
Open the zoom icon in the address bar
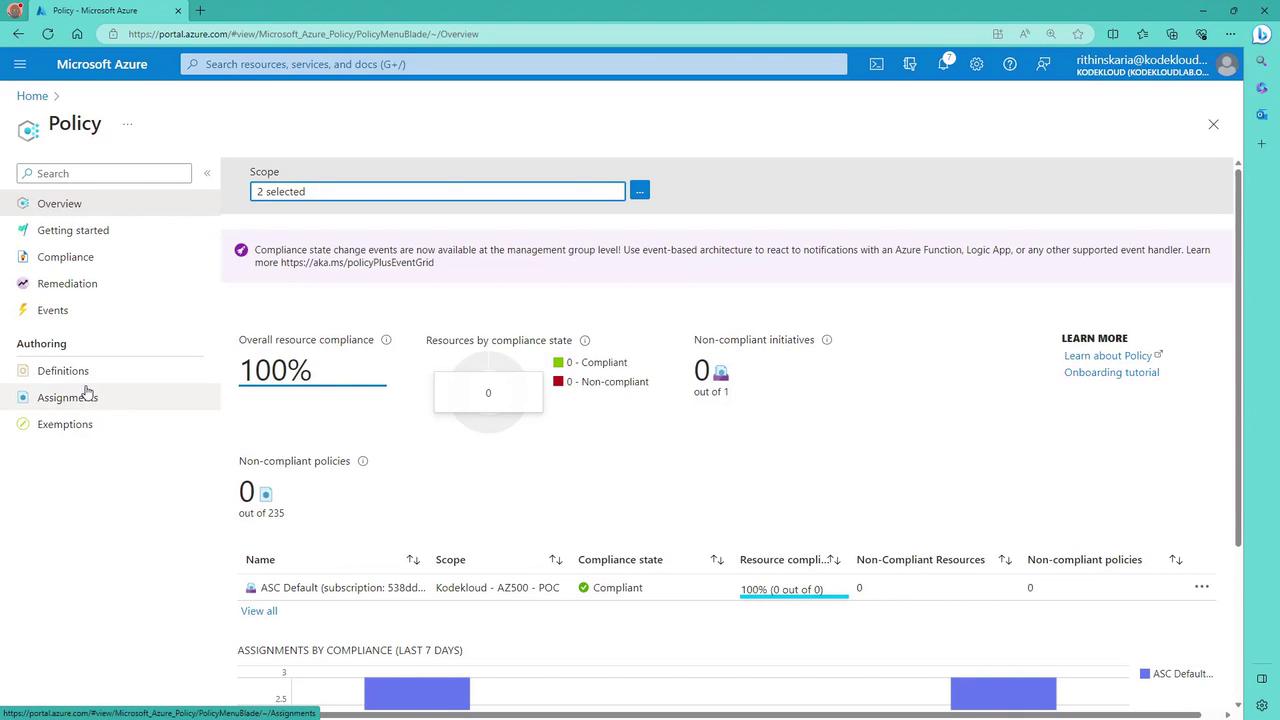tap(1051, 34)
